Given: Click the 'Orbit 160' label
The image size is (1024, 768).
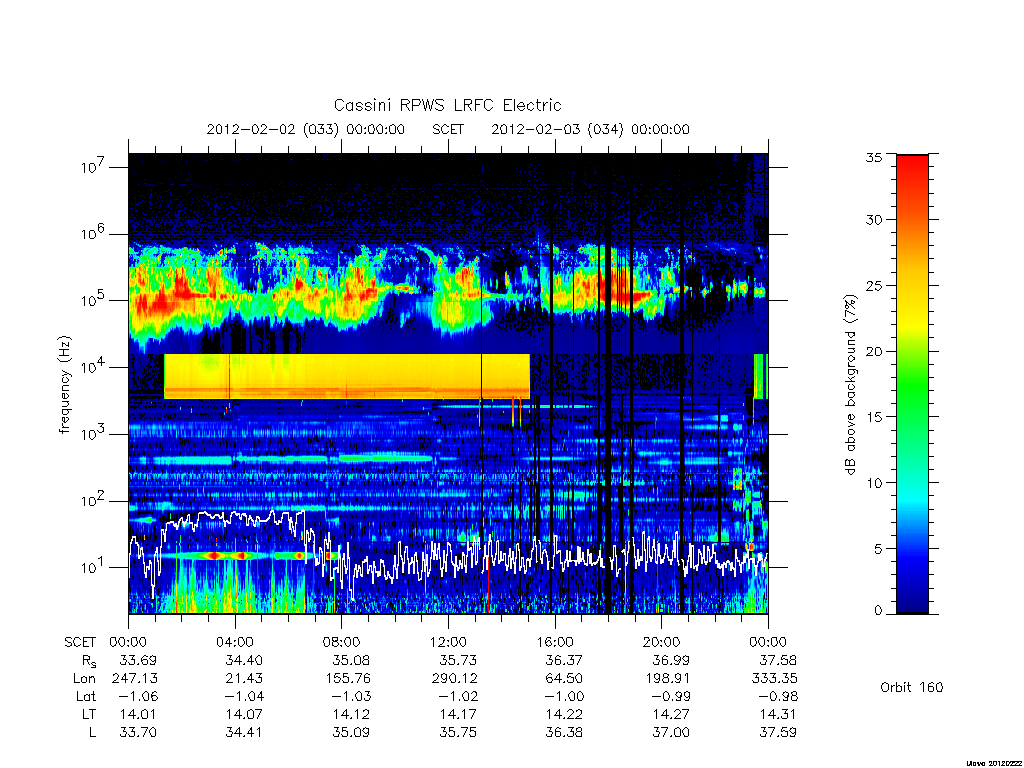Looking at the screenshot, I should 912,687.
